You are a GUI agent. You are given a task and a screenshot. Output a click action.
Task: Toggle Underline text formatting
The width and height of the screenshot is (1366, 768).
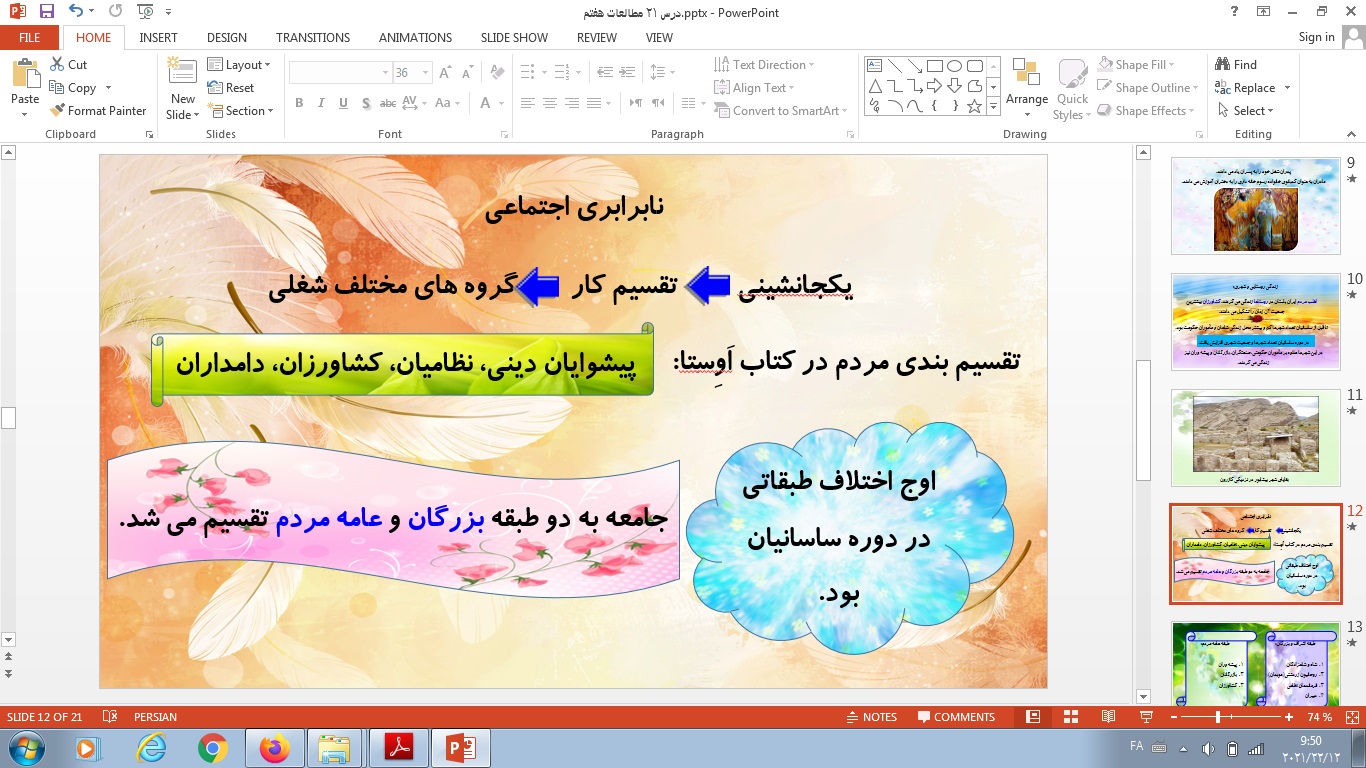click(343, 104)
